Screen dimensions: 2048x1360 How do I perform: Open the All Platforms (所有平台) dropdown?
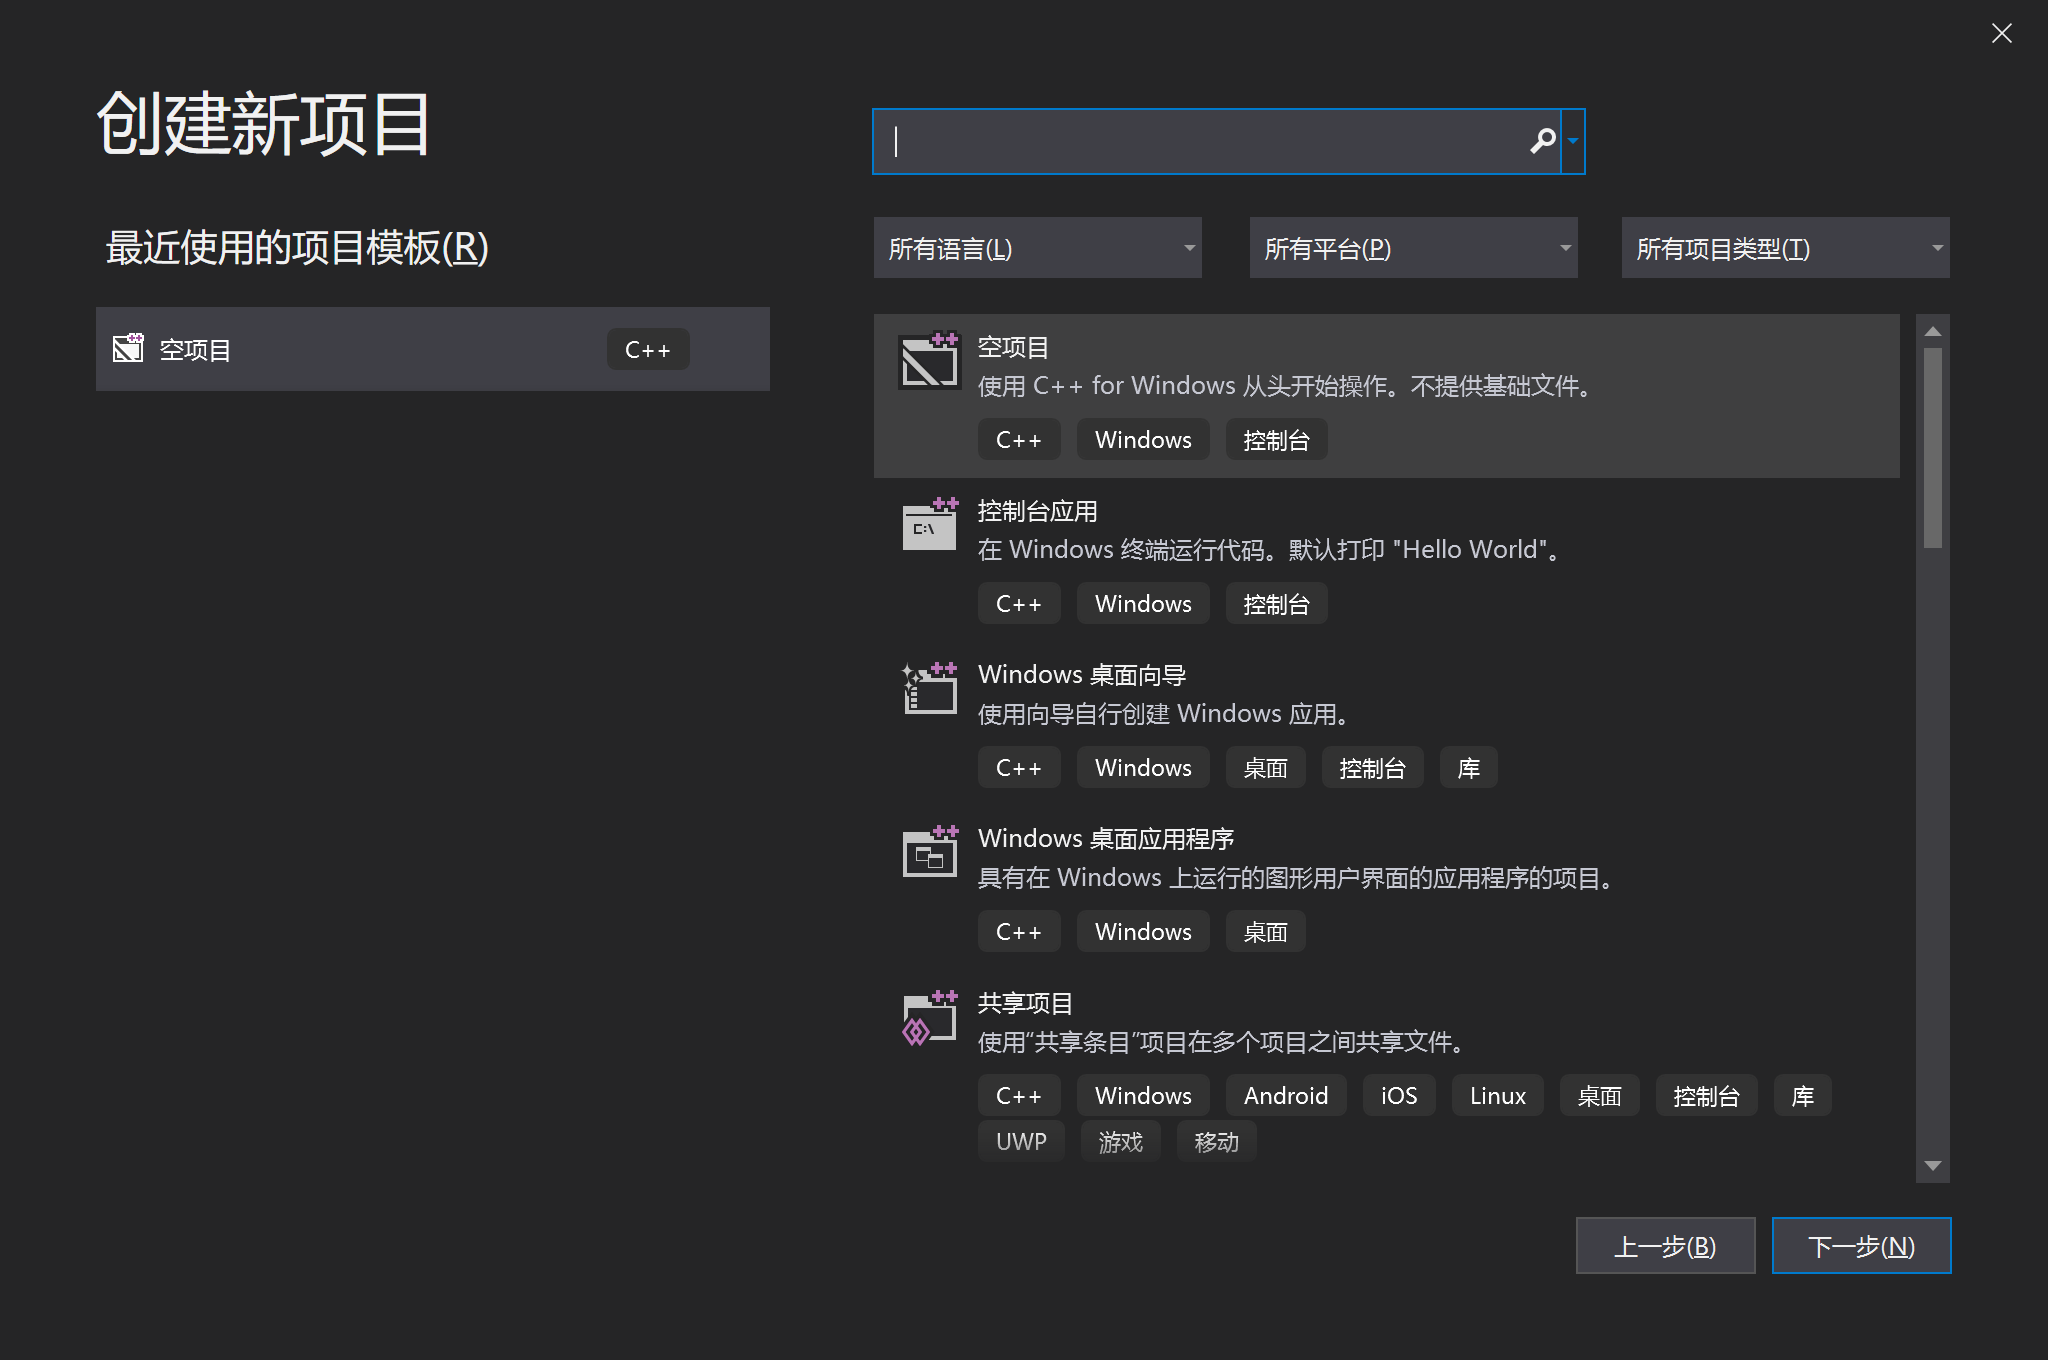1413,248
